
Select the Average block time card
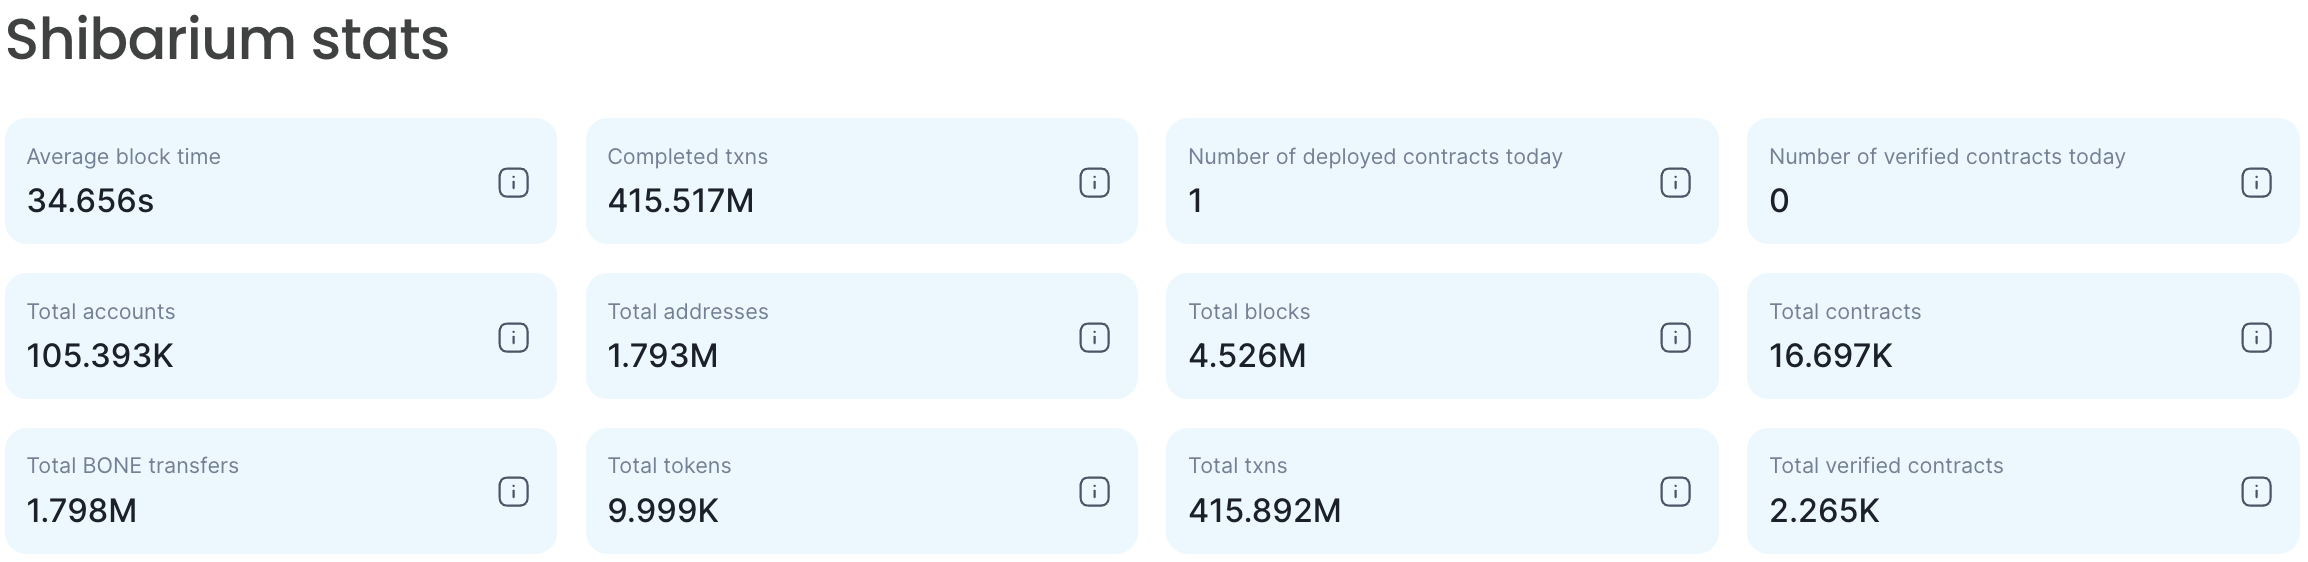tap(280, 181)
